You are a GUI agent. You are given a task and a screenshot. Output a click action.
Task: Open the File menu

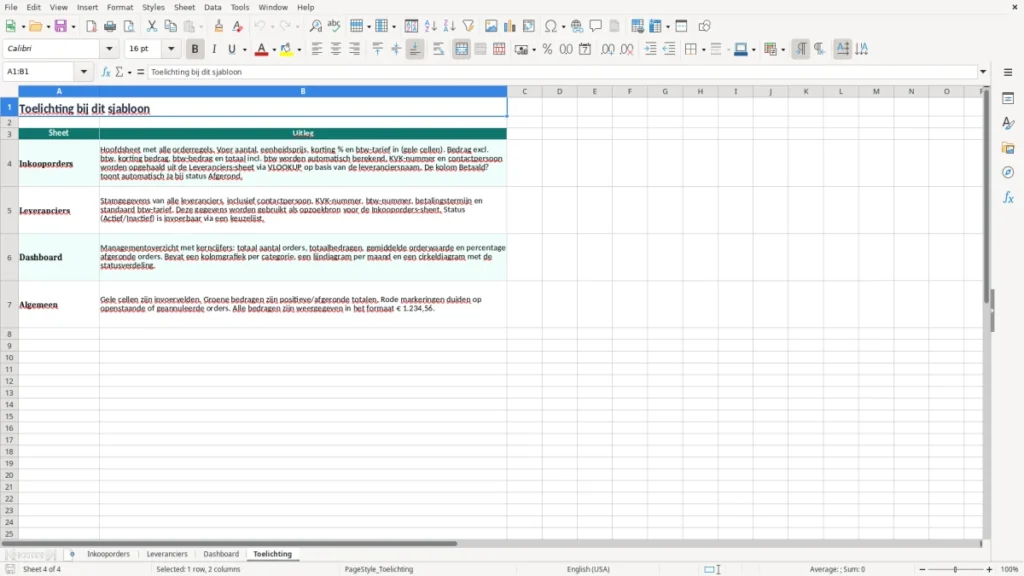[x=11, y=7]
